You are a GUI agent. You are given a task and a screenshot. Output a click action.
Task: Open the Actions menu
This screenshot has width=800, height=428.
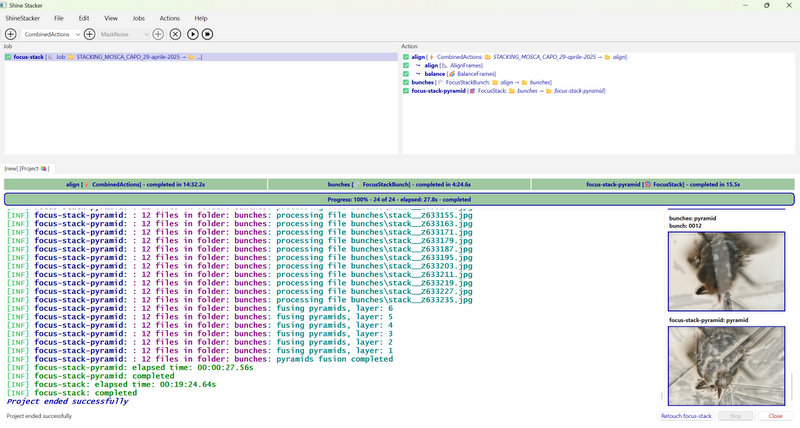pyautogui.click(x=170, y=18)
